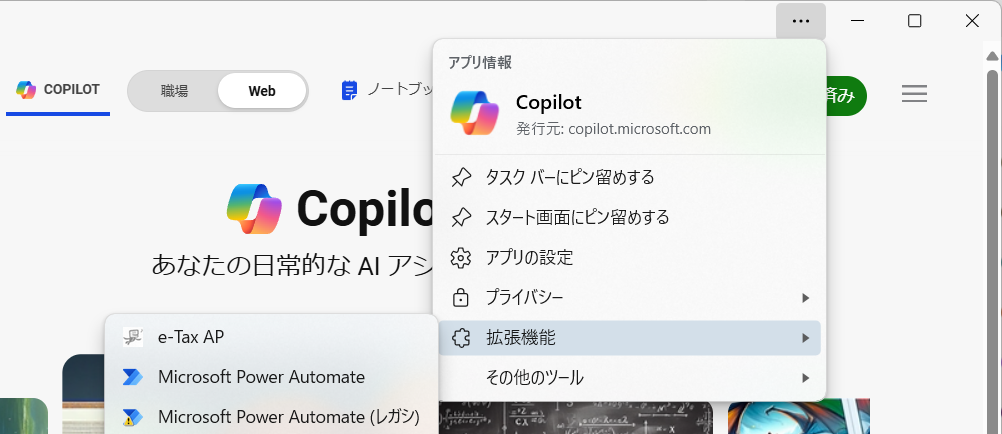Open the hamburger menu icon

tap(914, 94)
